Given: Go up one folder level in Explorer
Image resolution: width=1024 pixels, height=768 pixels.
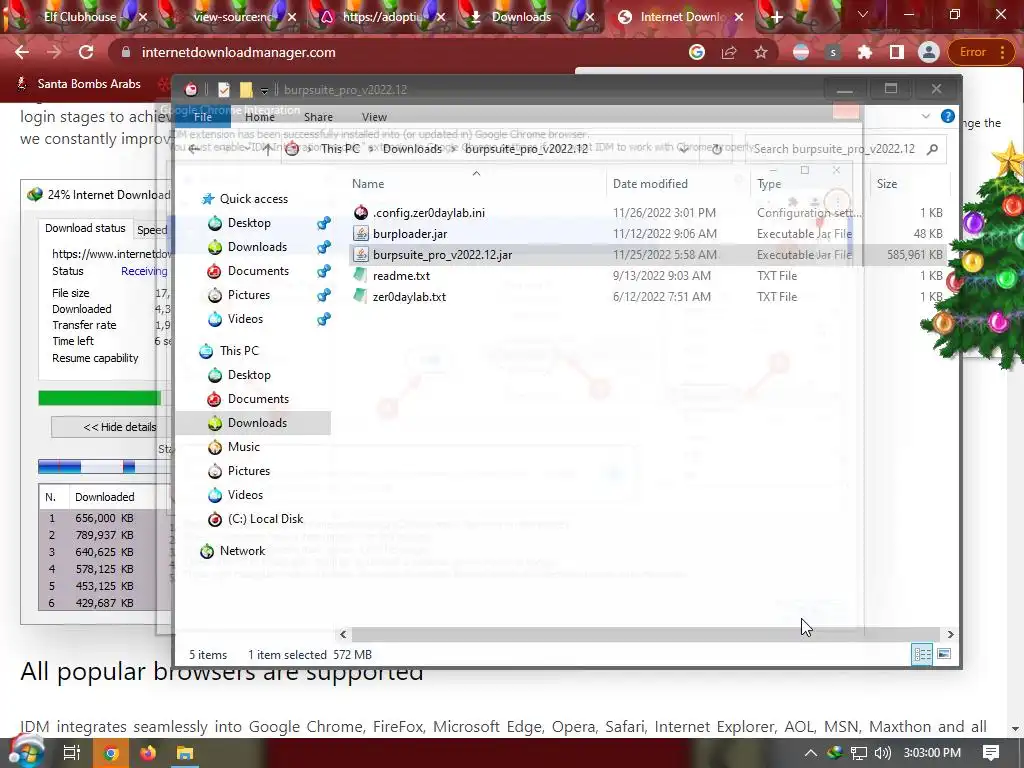Looking at the screenshot, I should (268, 149).
